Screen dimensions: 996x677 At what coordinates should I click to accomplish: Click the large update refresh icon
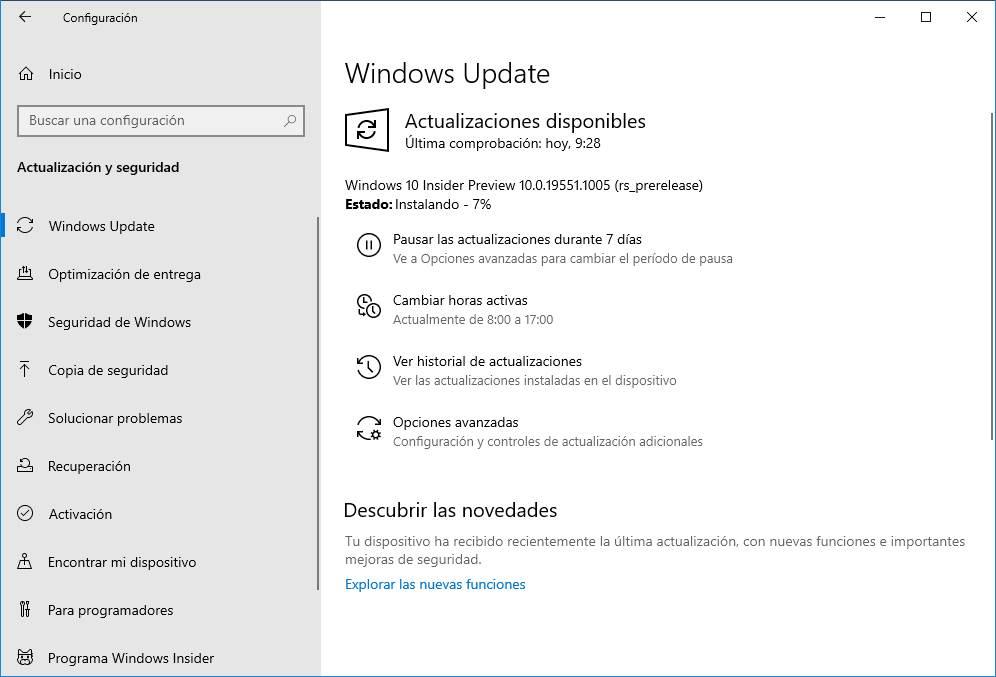click(367, 130)
